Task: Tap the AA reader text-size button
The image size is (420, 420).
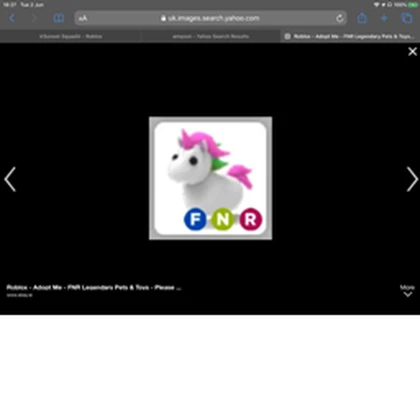Action: (x=83, y=18)
